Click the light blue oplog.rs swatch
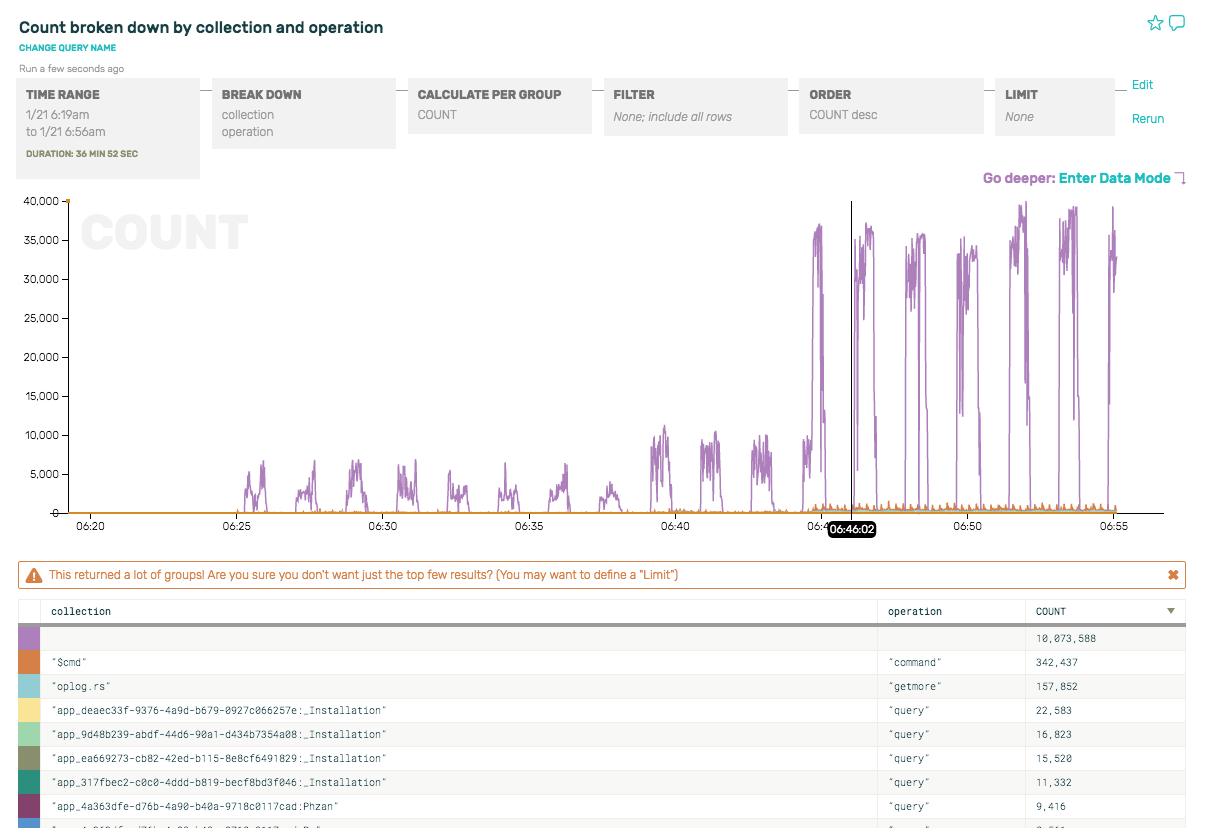1205x828 pixels. pyautogui.click(x=29, y=686)
